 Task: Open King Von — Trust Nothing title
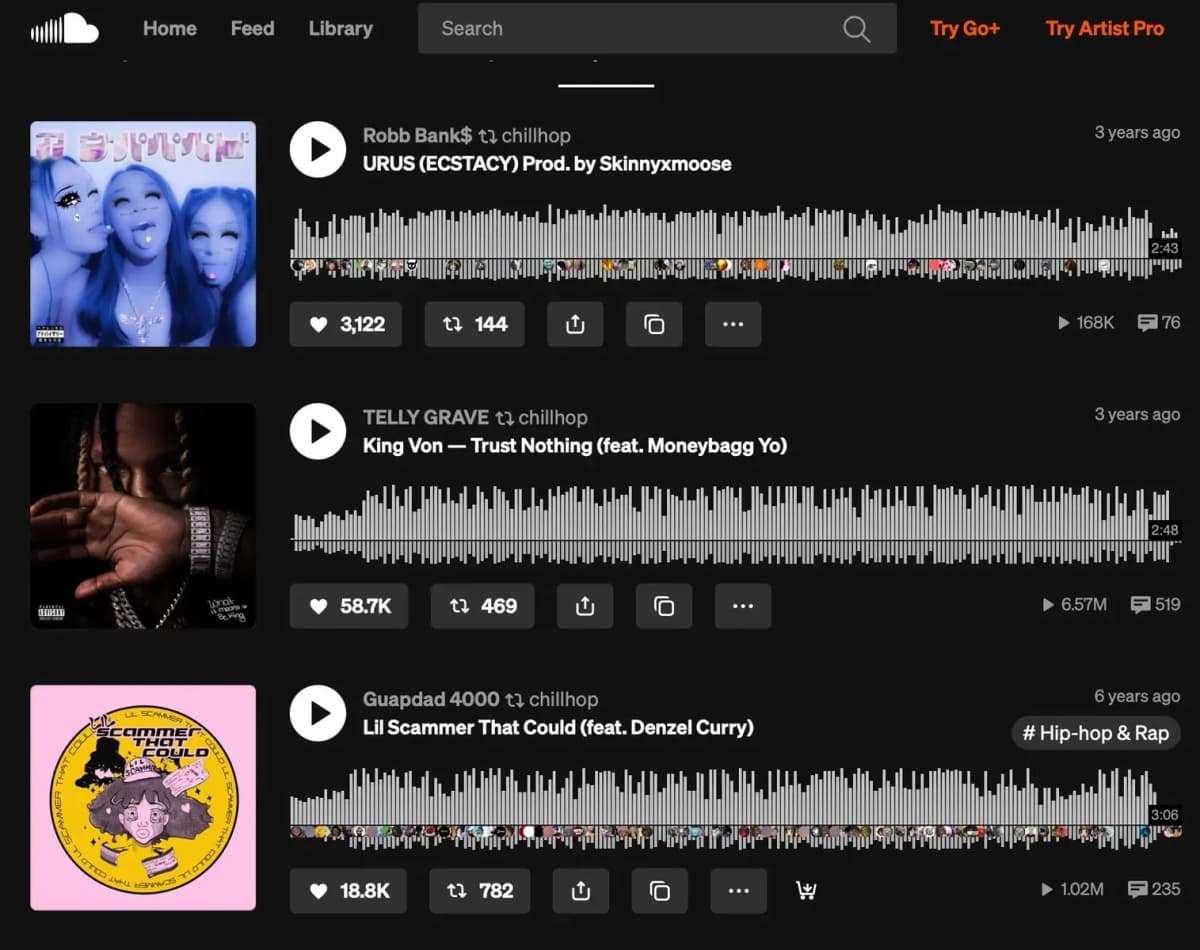tap(575, 446)
